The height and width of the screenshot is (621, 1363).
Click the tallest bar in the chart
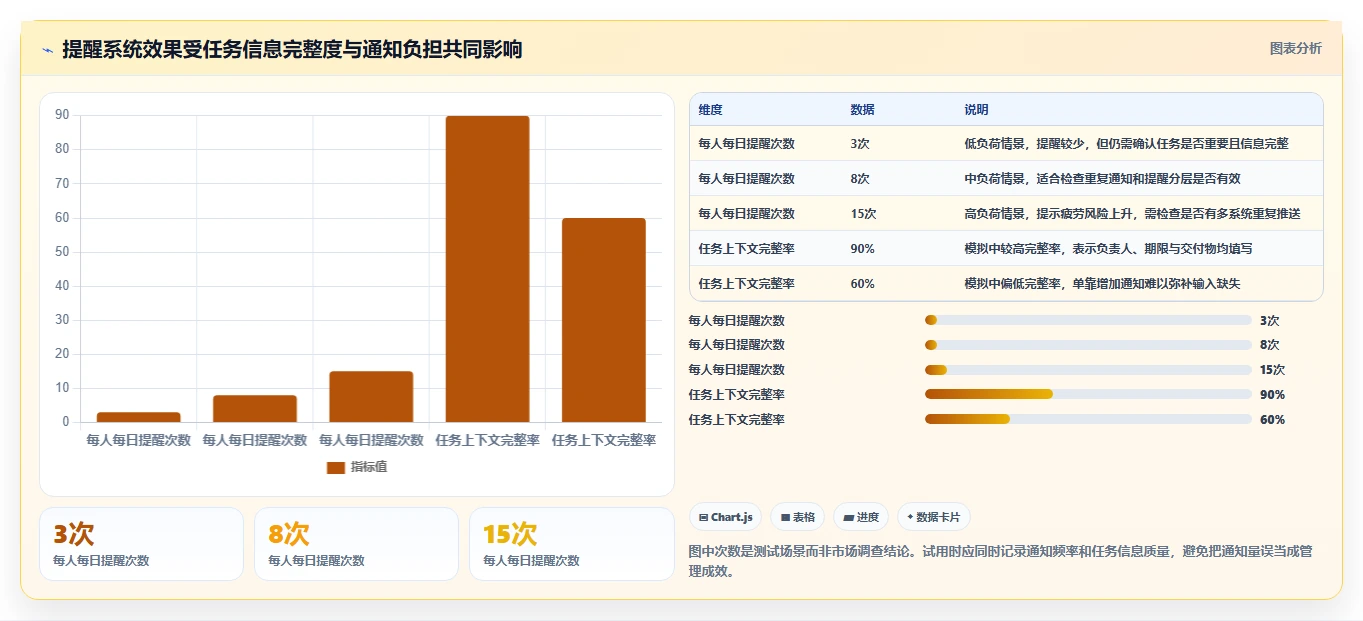point(487,269)
